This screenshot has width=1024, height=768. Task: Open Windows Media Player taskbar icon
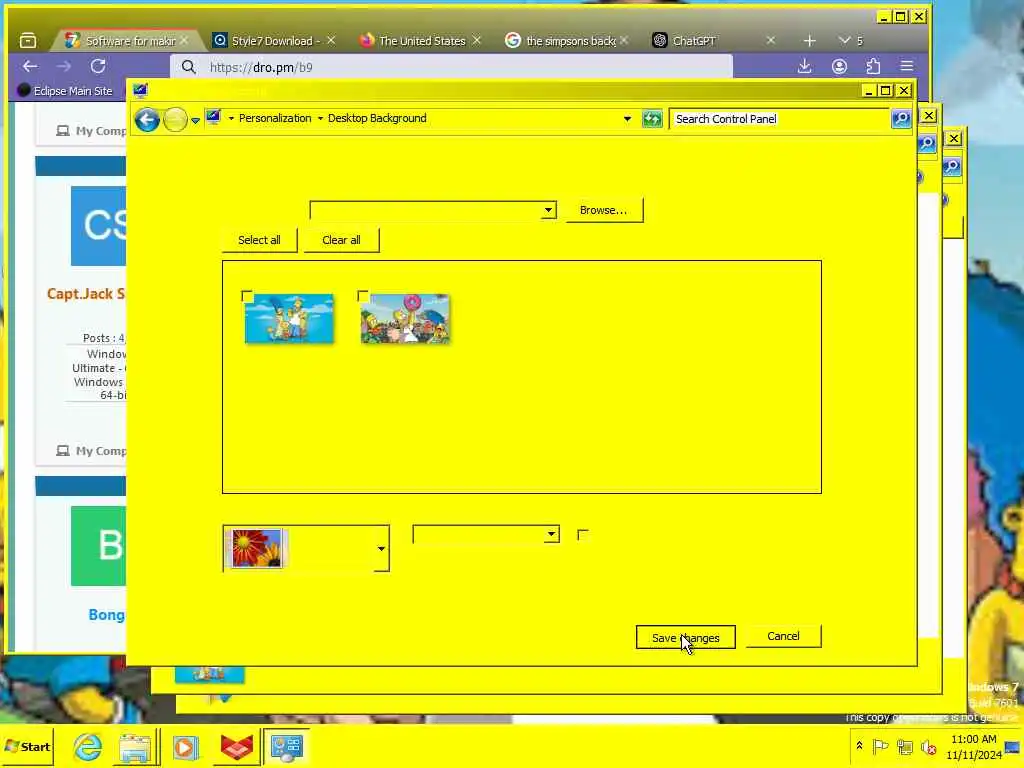click(x=185, y=747)
